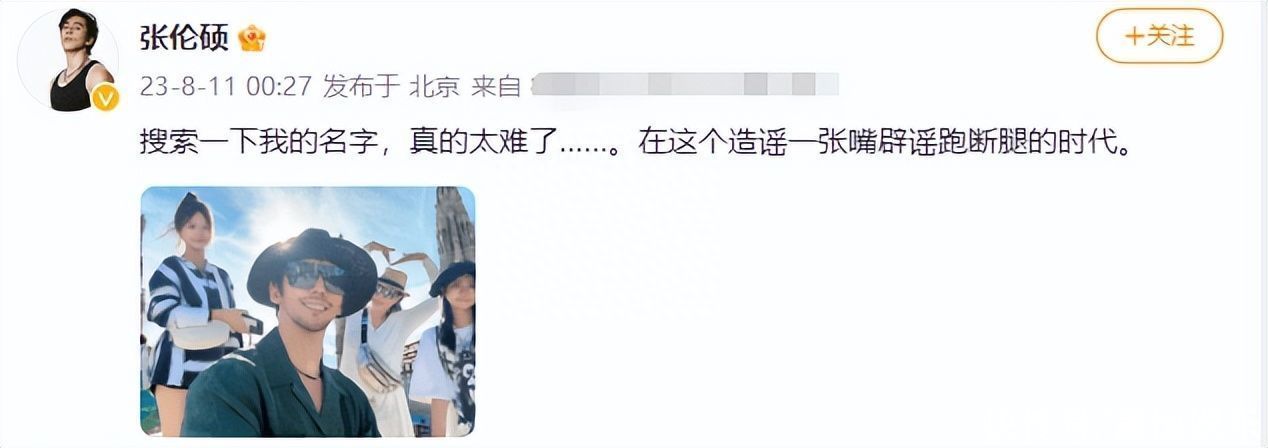Open the 张伦硕 profile avatar
Image resolution: width=1268 pixels, height=448 pixels.
pyautogui.click(x=69, y=60)
